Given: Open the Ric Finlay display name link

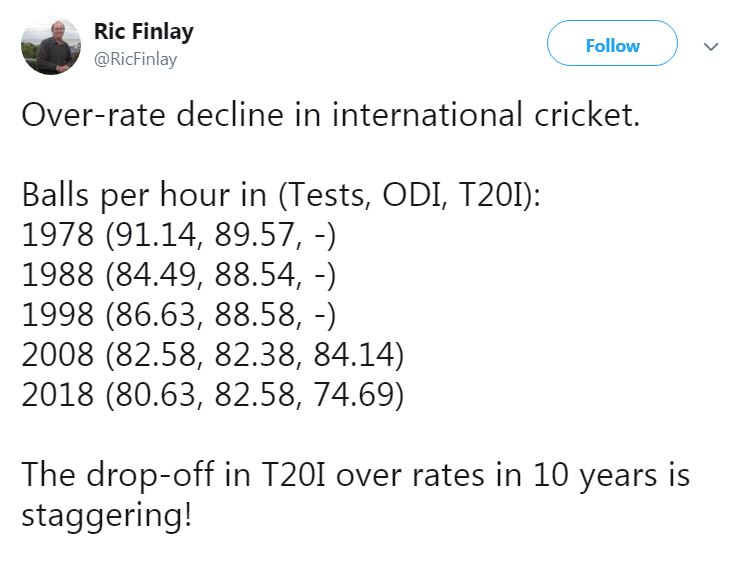Looking at the screenshot, I should pos(143,31).
